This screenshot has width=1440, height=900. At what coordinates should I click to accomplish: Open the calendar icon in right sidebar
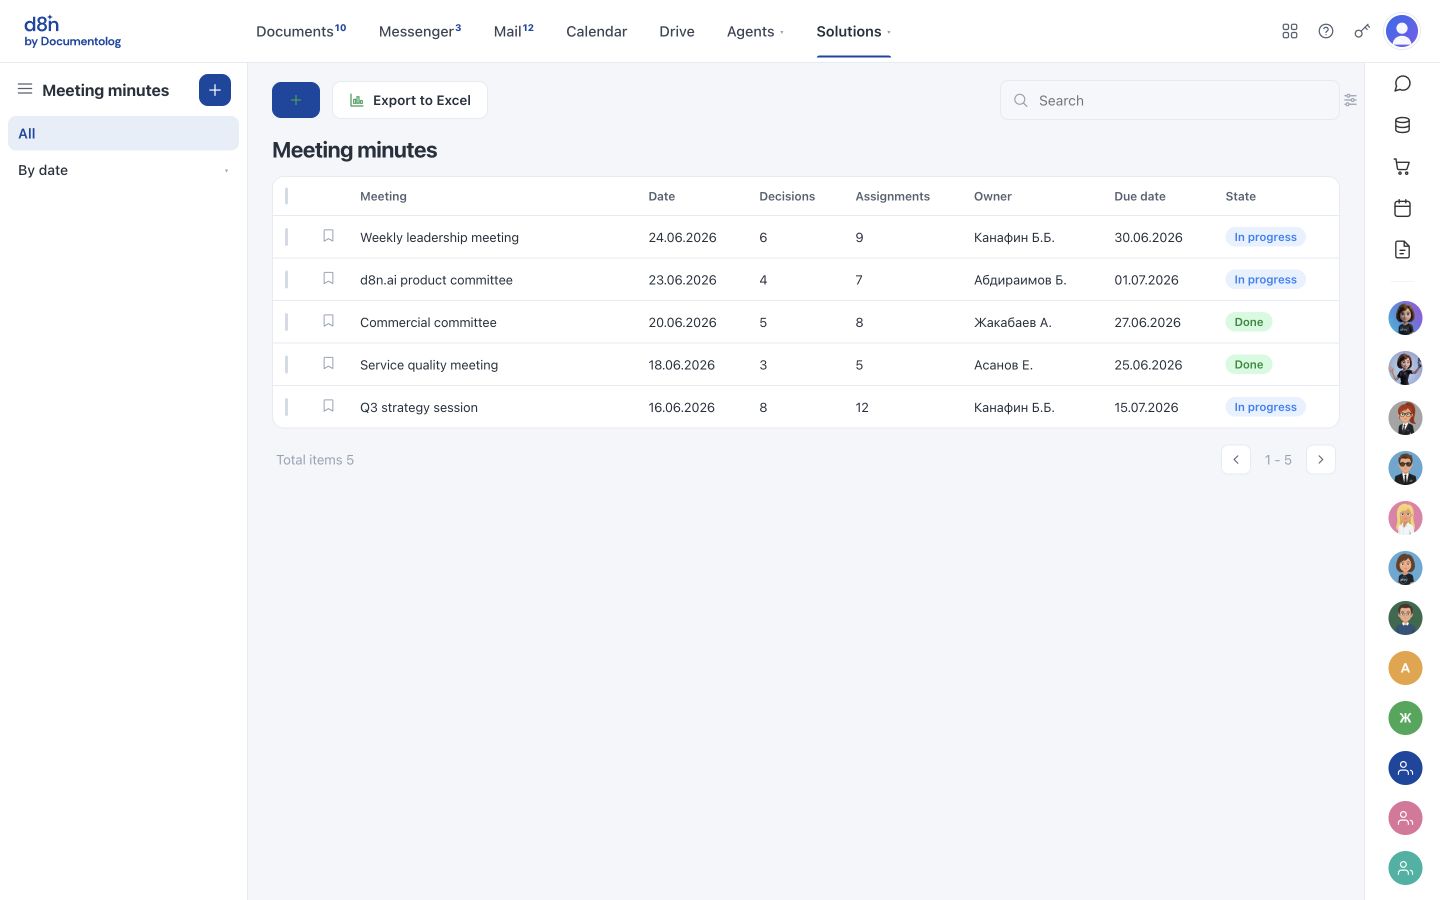(1402, 208)
